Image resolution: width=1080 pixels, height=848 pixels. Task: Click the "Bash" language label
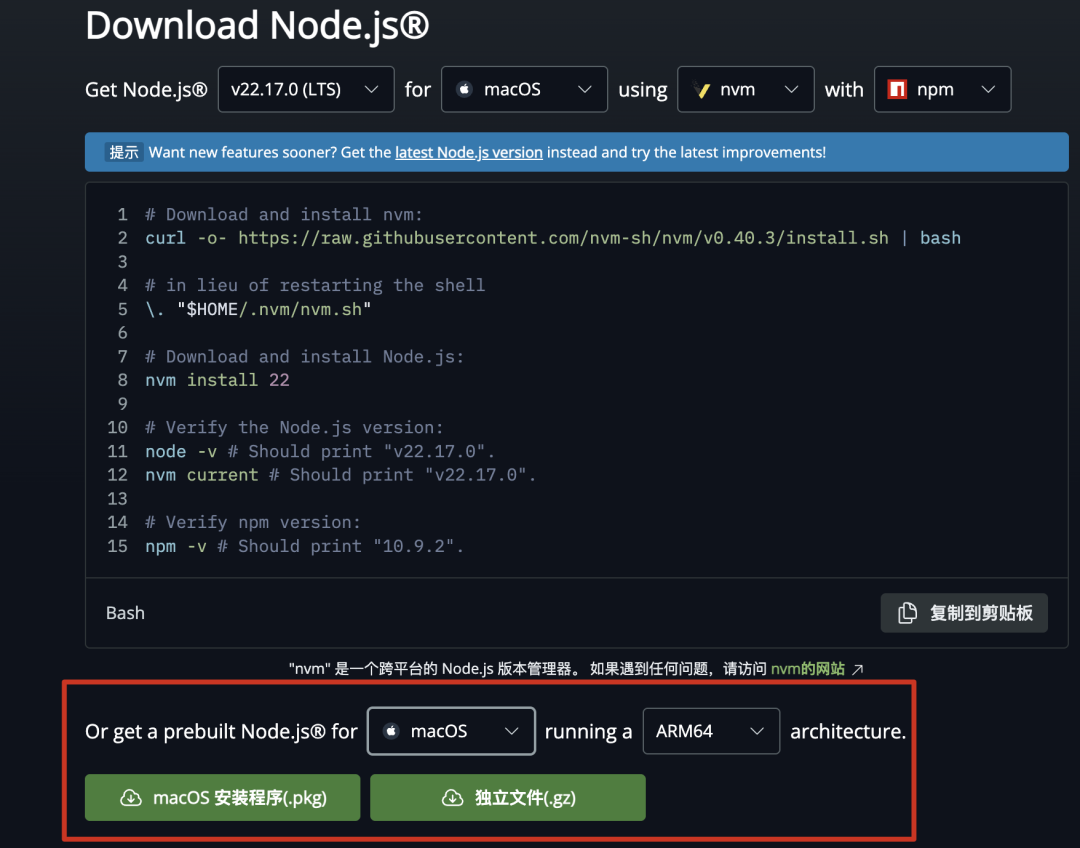coord(125,613)
